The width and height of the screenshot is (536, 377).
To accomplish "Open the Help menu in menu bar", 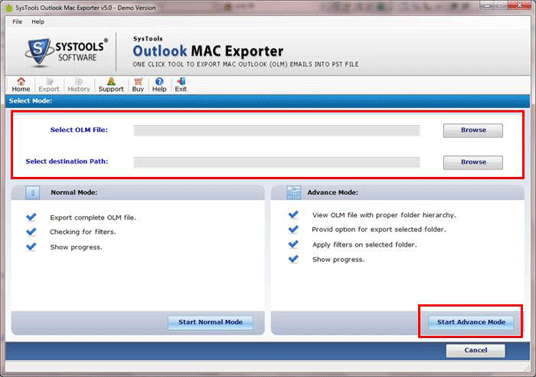I will pyautogui.click(x=38, y=22).
